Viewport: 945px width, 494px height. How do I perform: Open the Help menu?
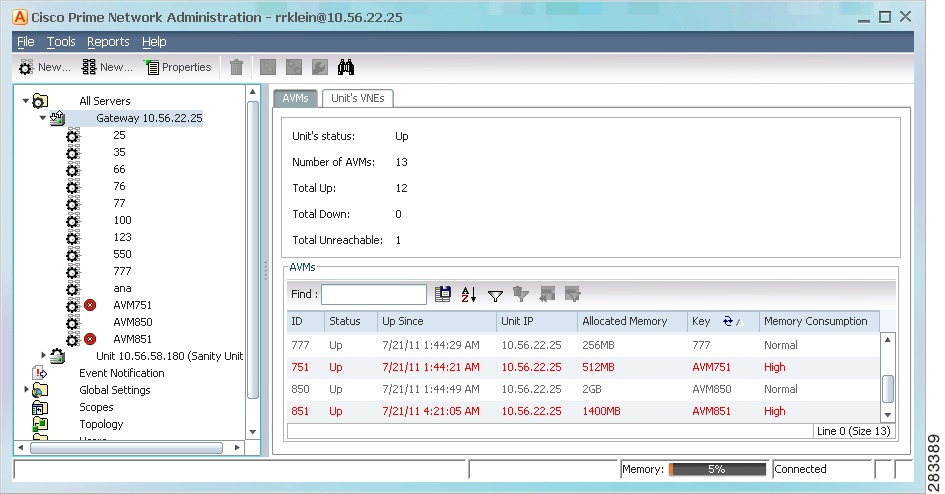[154, 42]
